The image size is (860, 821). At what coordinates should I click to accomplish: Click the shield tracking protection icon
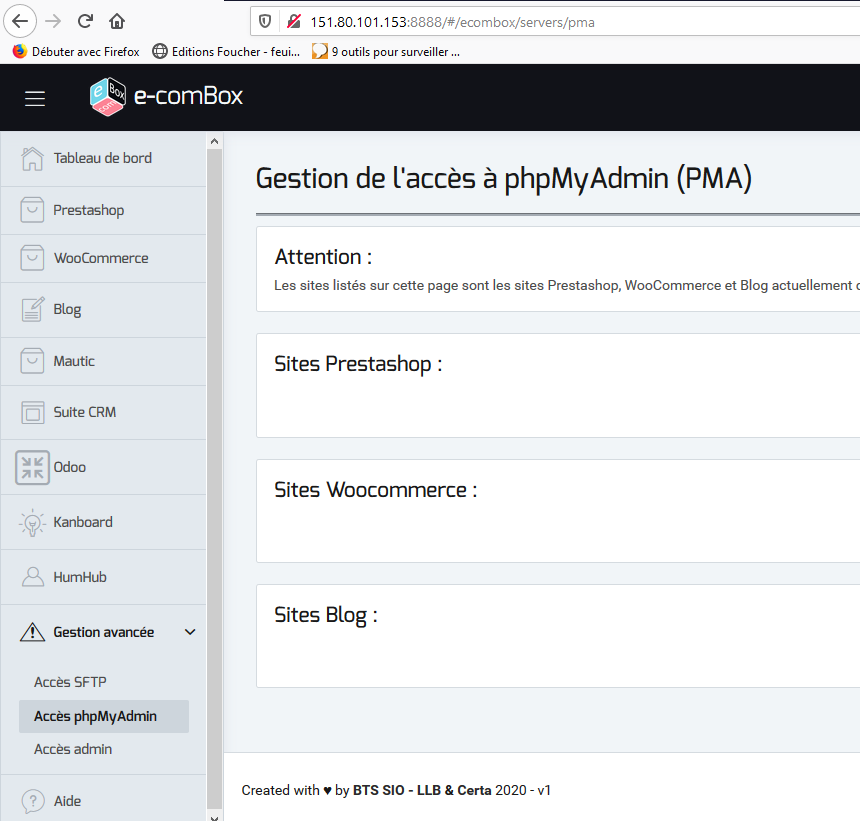tap(265, 21)
